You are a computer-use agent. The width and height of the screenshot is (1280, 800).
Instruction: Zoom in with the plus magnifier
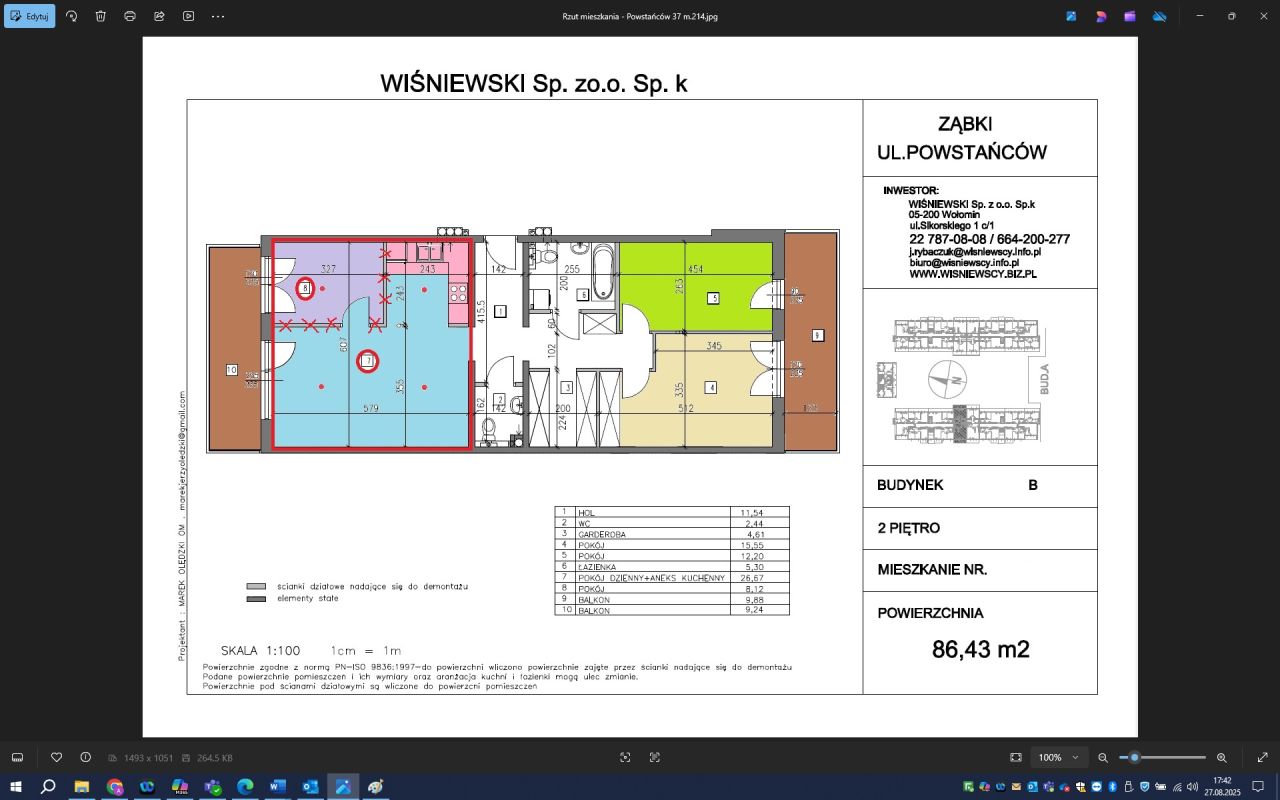(1222, 757)
